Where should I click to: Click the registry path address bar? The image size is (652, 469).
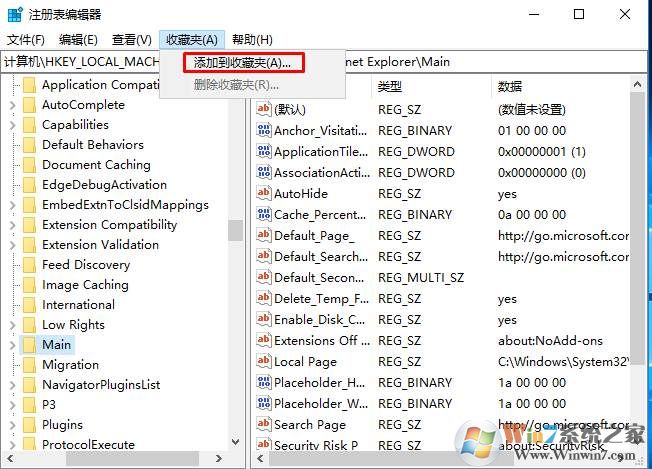coord(326,62)
